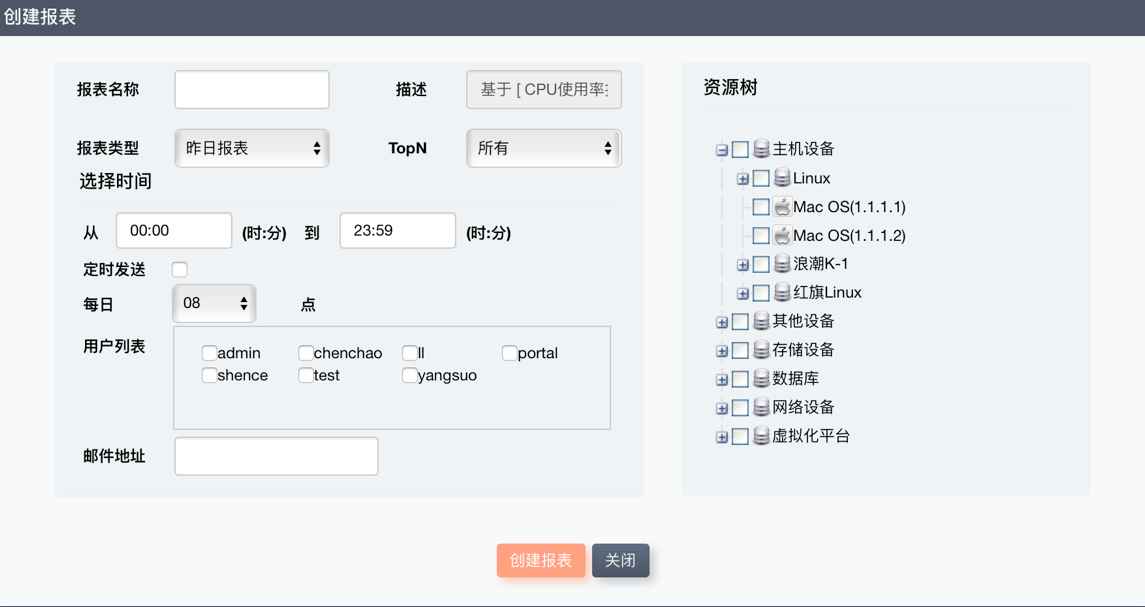
Task: Expand the 其他设备 tree node
Action: [x=721, y=322]
